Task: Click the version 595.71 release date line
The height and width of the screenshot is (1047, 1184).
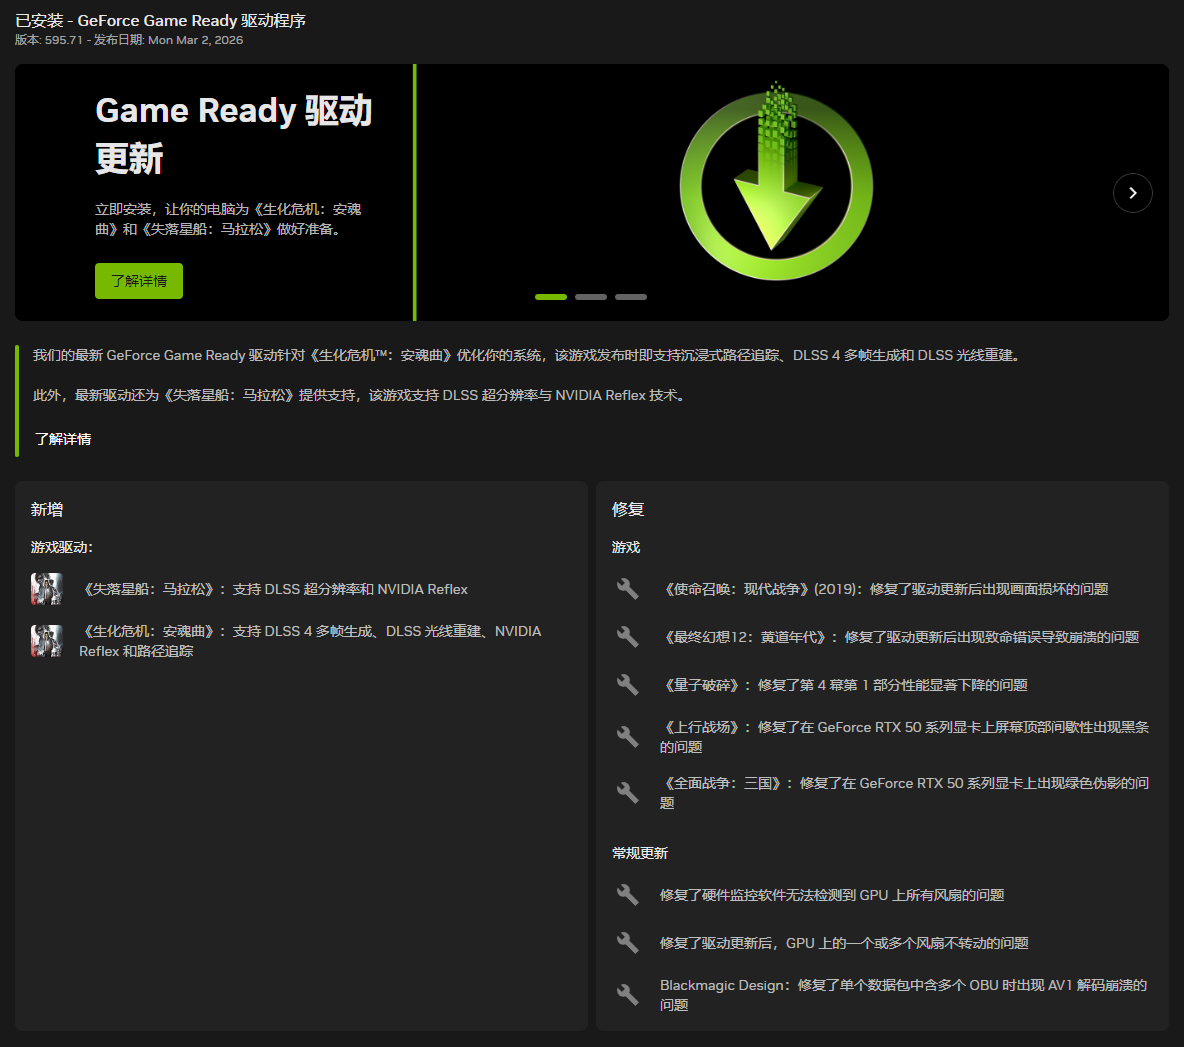Action: tap(129, 40)
